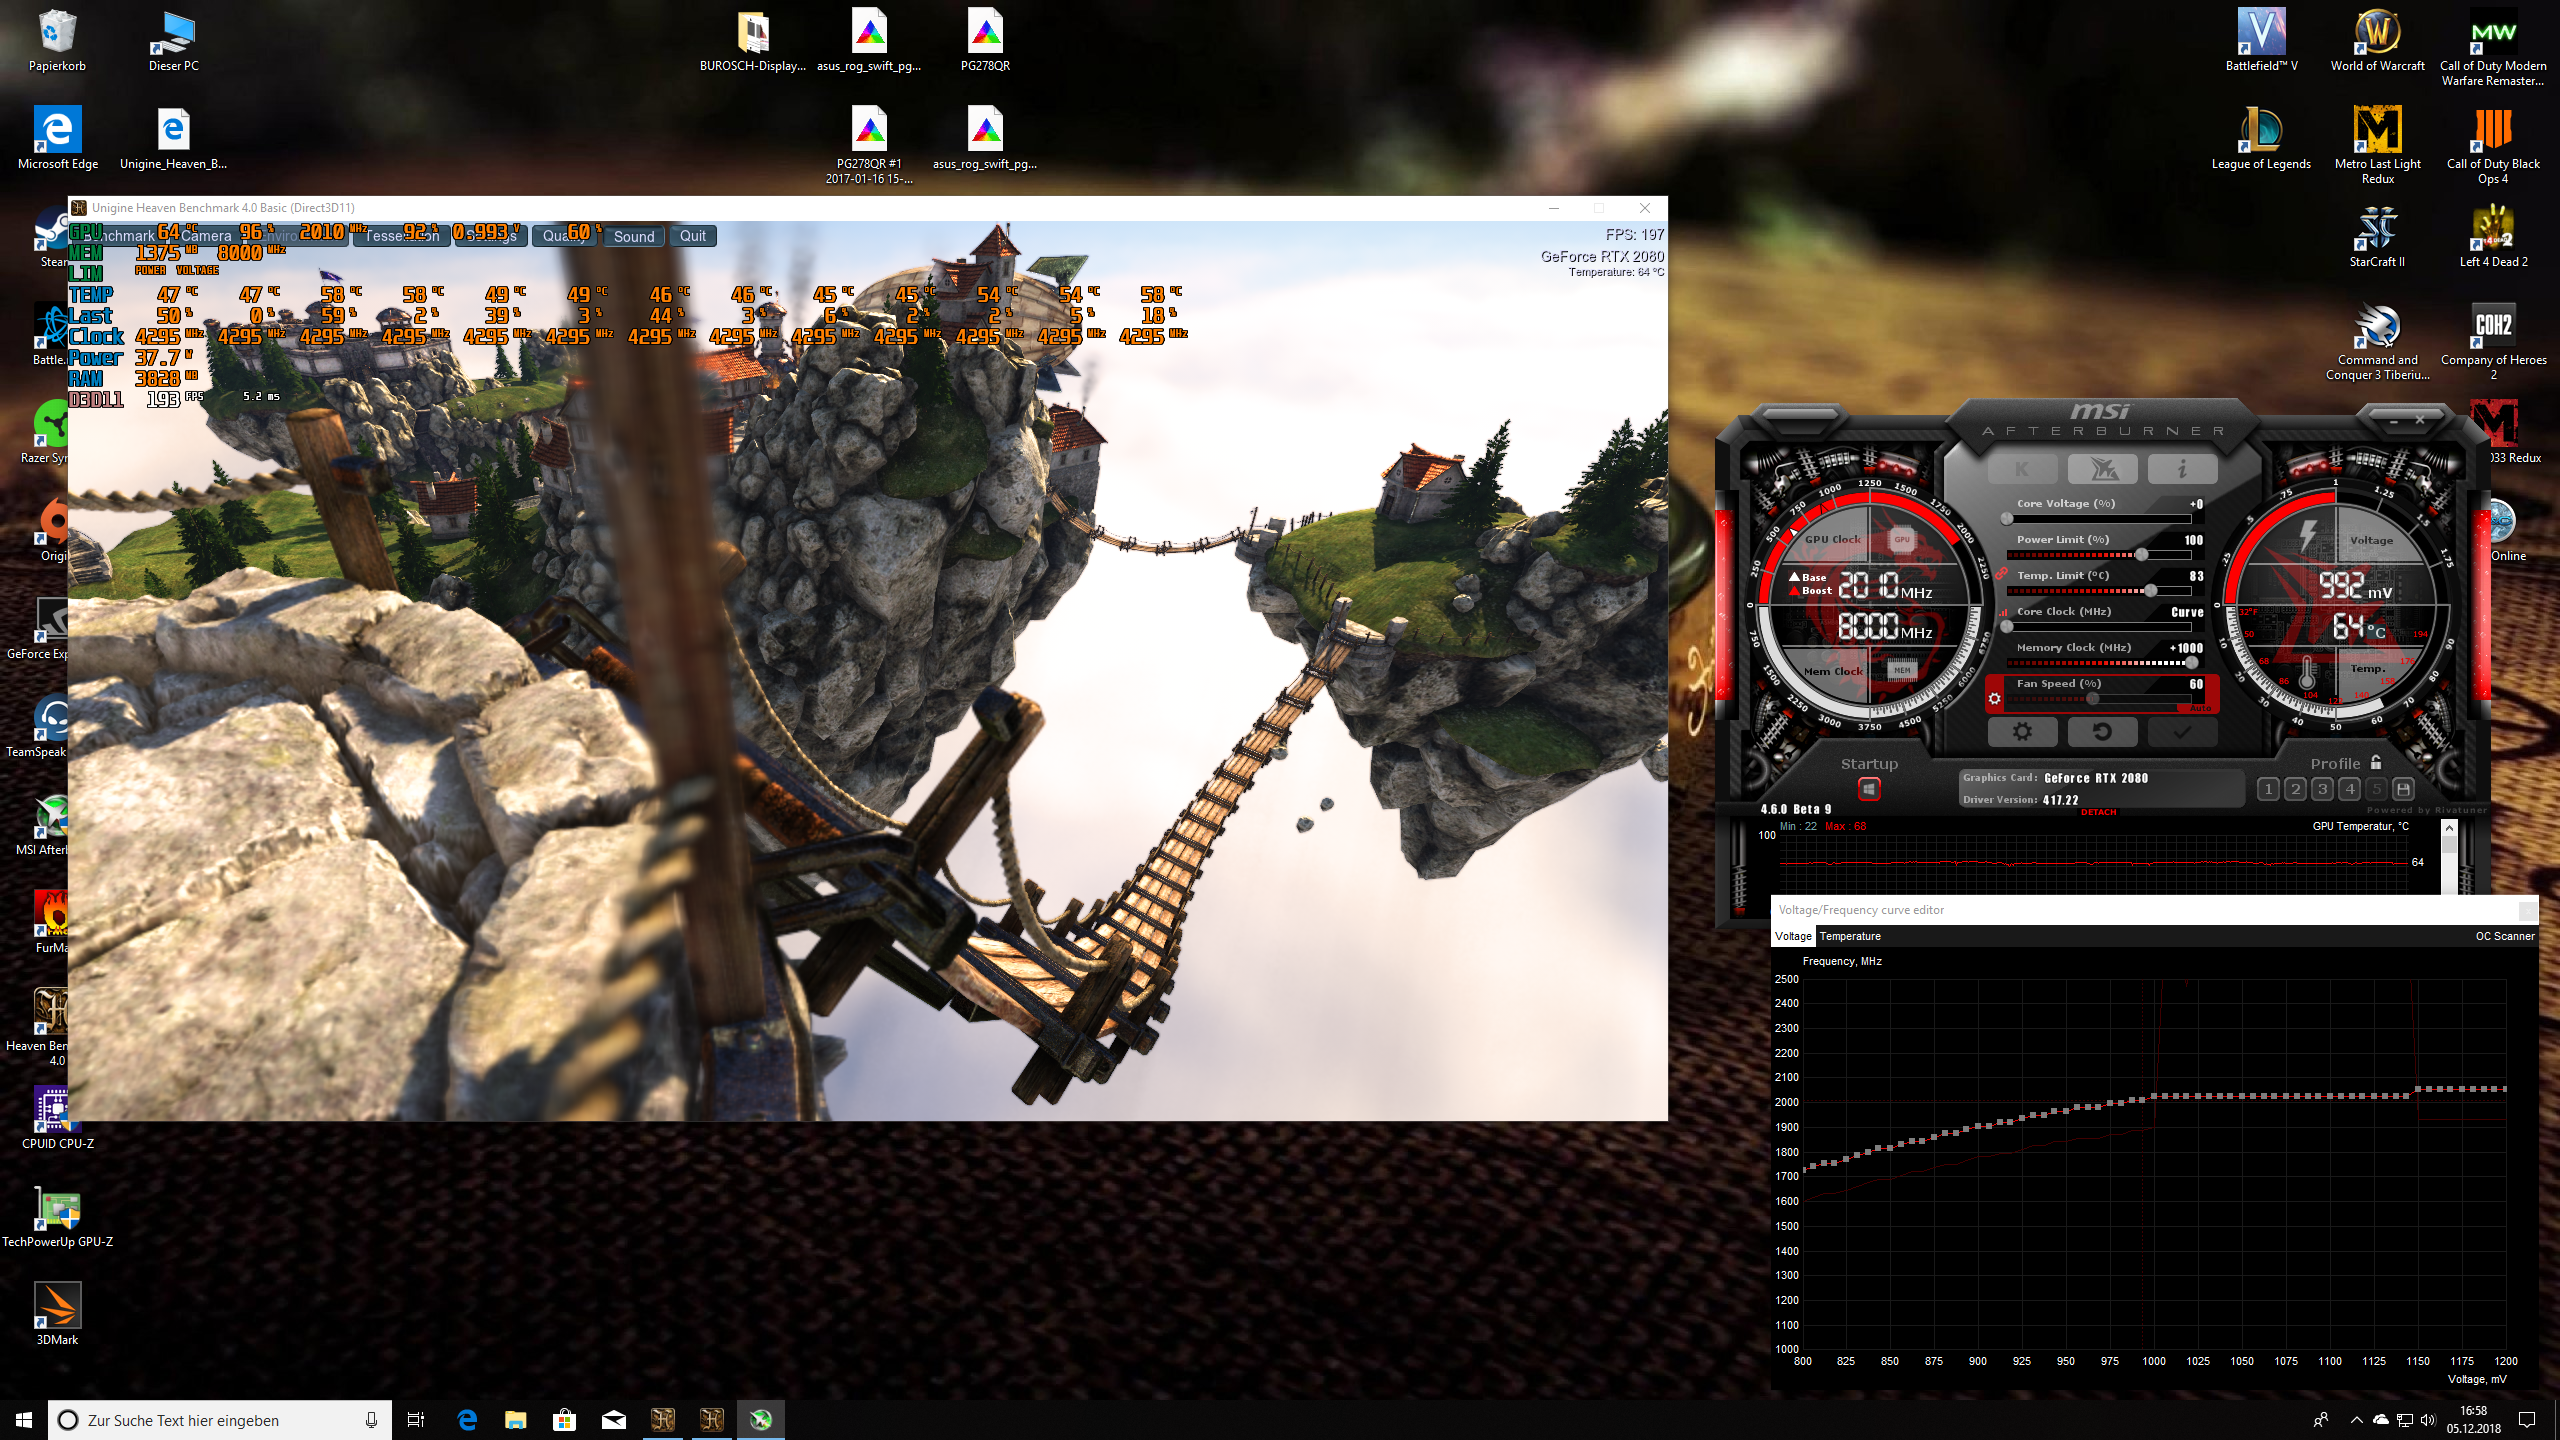Select the Voltage tab in curve editor
2560x1440 pixels.
click(x=1793, y=936)
